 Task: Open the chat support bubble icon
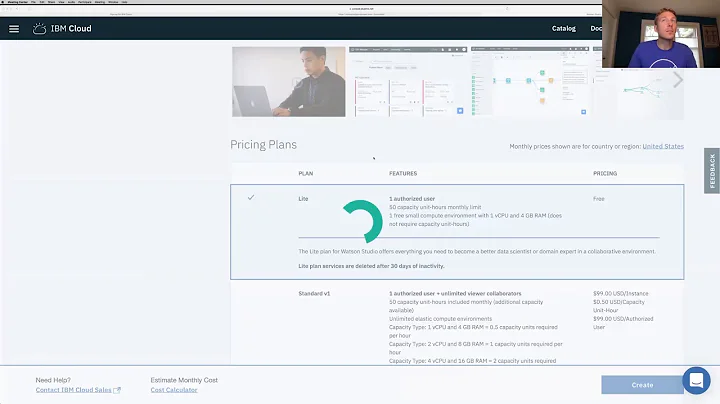696,380
